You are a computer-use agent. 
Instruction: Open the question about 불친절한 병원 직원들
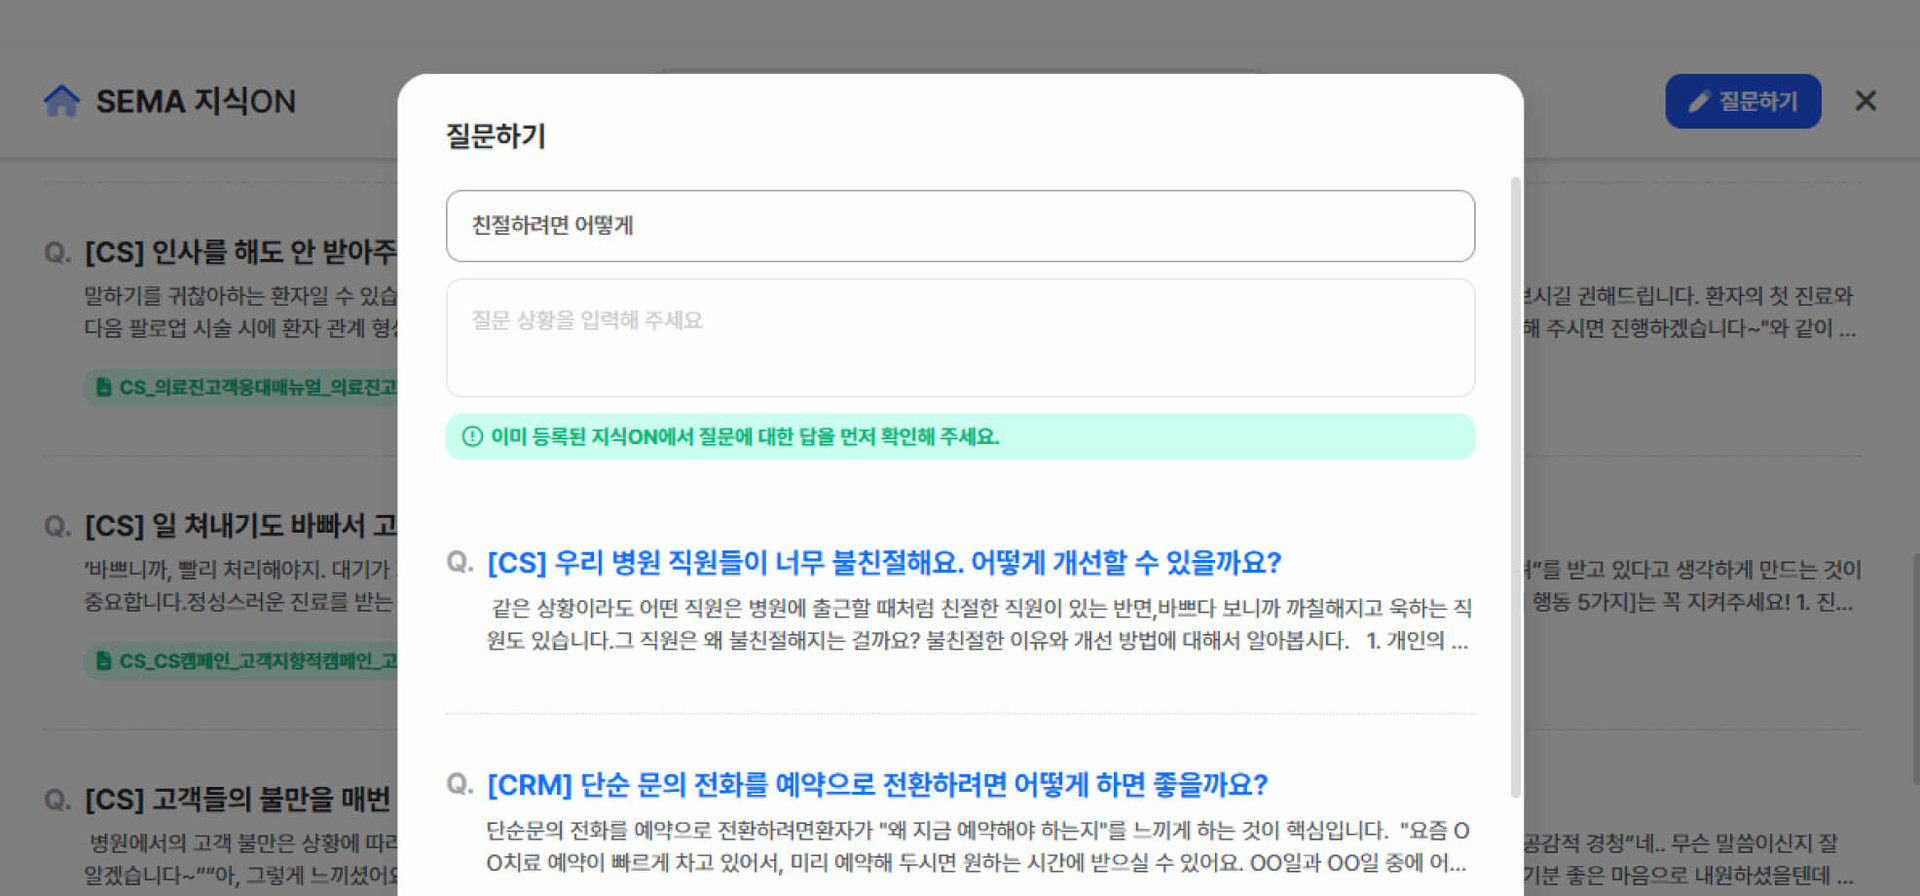coord(884,563)
